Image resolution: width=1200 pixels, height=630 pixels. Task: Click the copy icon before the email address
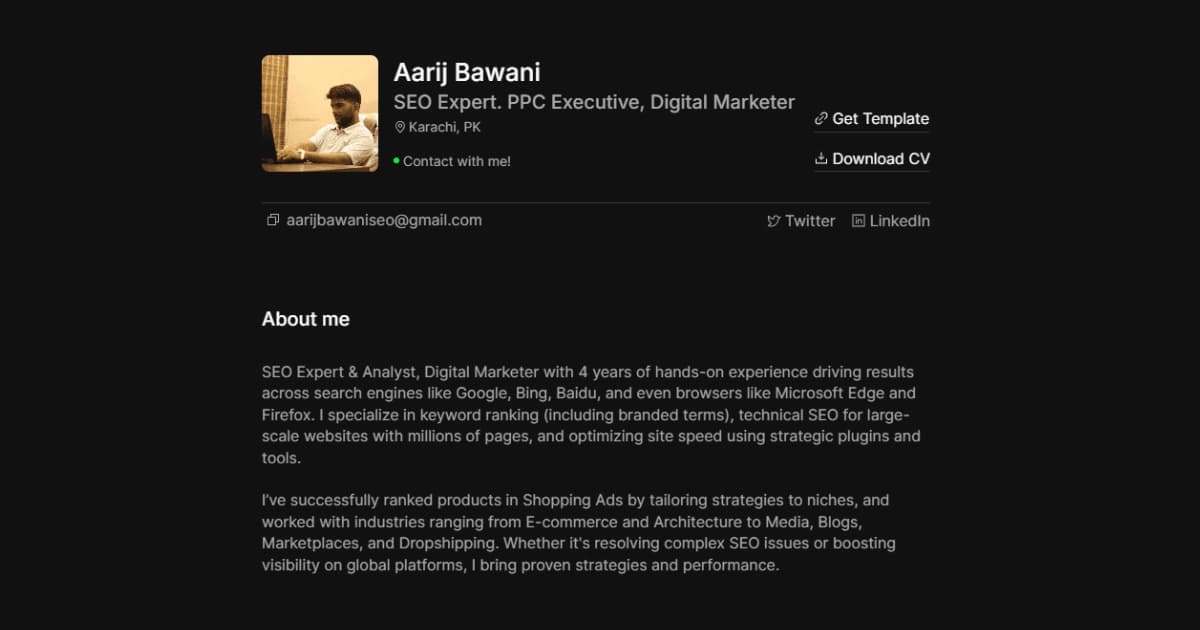click(273, 220)
